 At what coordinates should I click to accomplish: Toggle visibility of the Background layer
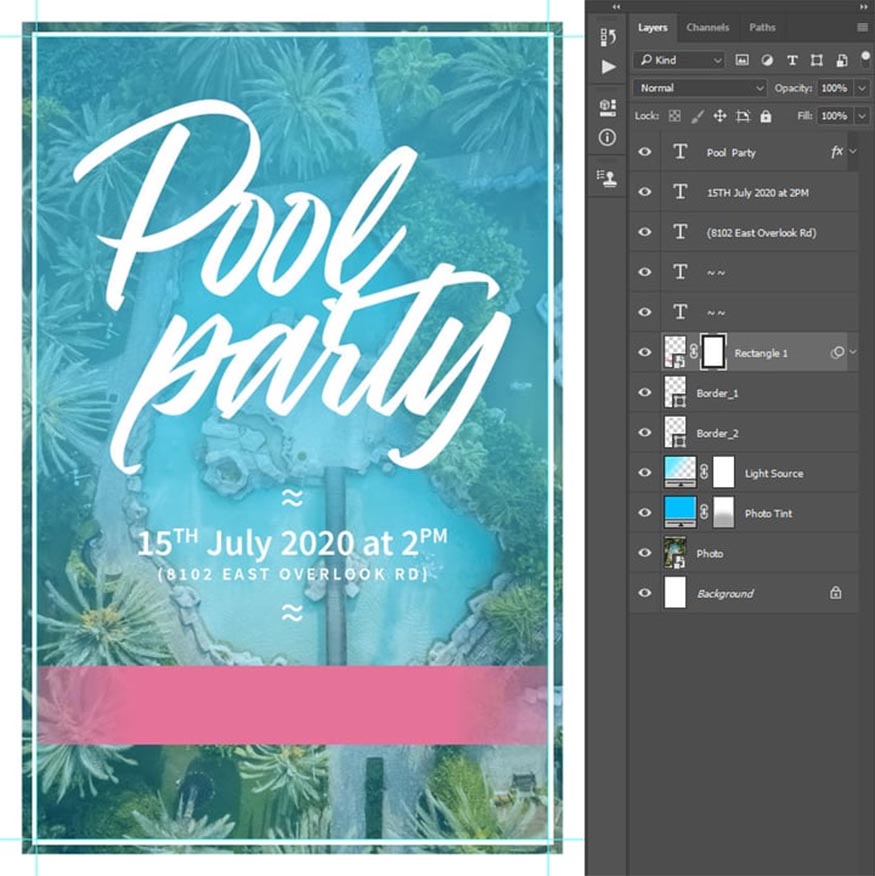[644, 593]
